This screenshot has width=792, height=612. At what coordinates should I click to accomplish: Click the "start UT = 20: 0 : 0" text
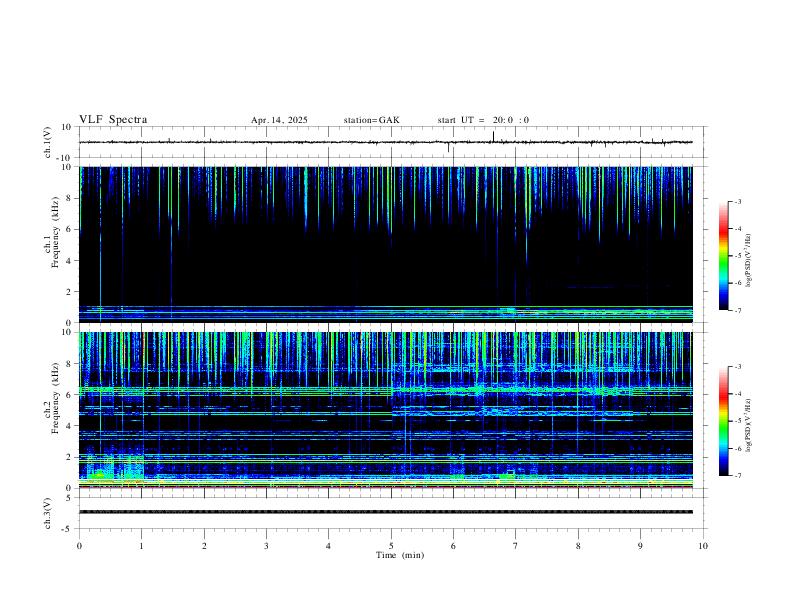pyautogui.click(x=483, y=120)
